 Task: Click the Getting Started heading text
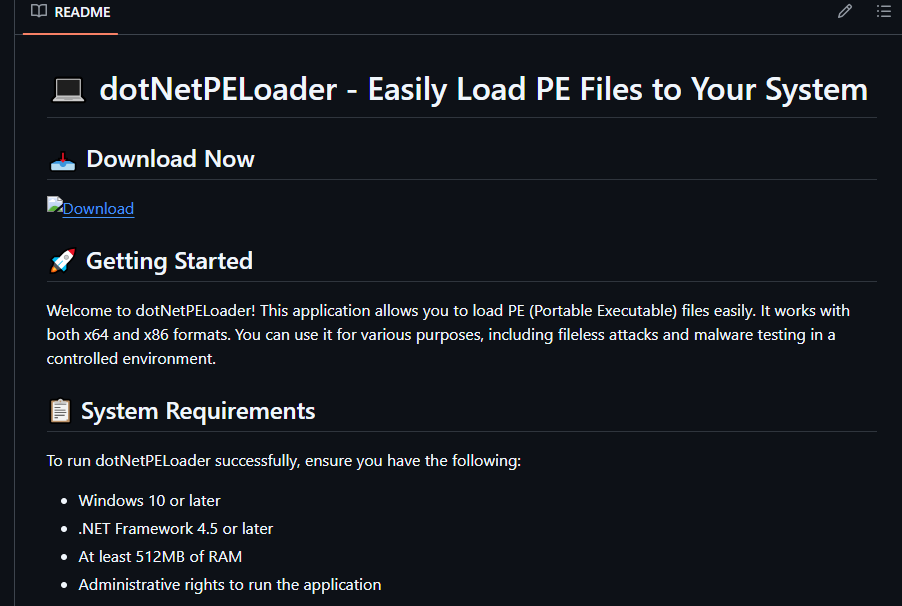[x=169, y=261]
